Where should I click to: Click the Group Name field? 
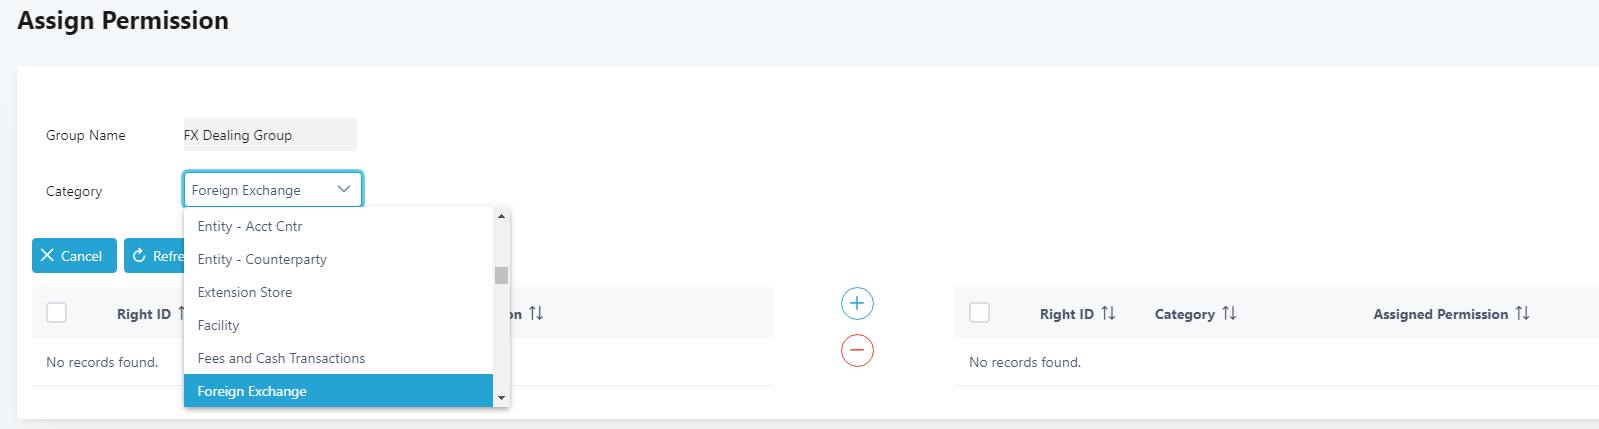(x=270, y=135)
